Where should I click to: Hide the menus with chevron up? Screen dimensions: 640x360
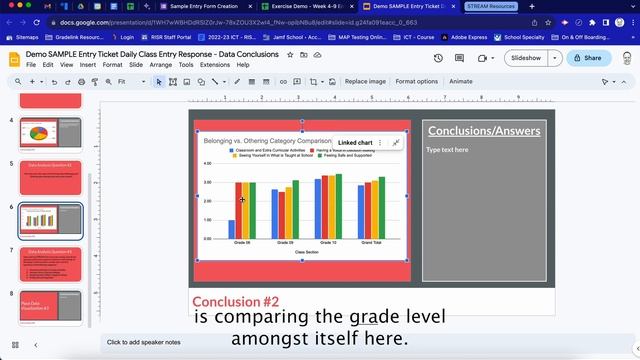(624, 82)
